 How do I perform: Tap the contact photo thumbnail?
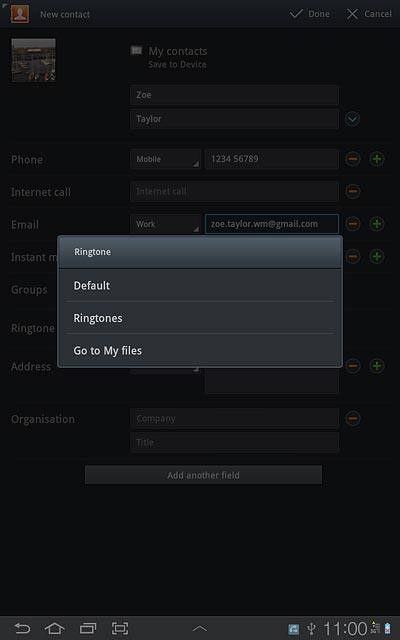pyautogui.click(x=33, y=60)
